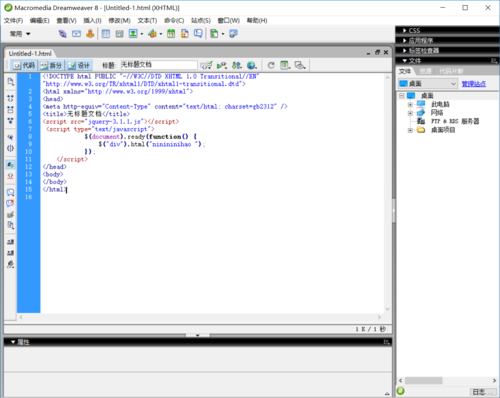Insert a Named Anchor from toolbar
Image resolution: width=500 pixels, height=398 pixels.
coord(90,34)
